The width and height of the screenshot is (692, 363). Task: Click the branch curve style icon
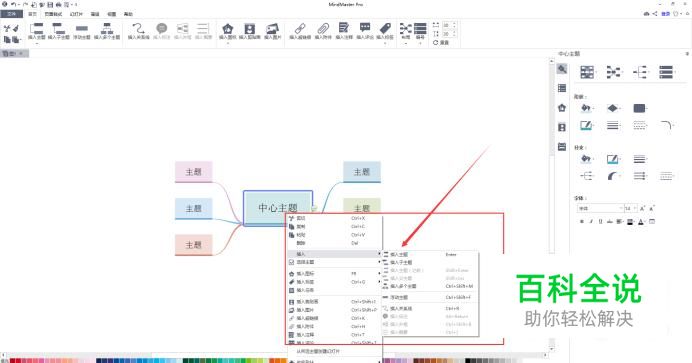[x=612, y=176]
